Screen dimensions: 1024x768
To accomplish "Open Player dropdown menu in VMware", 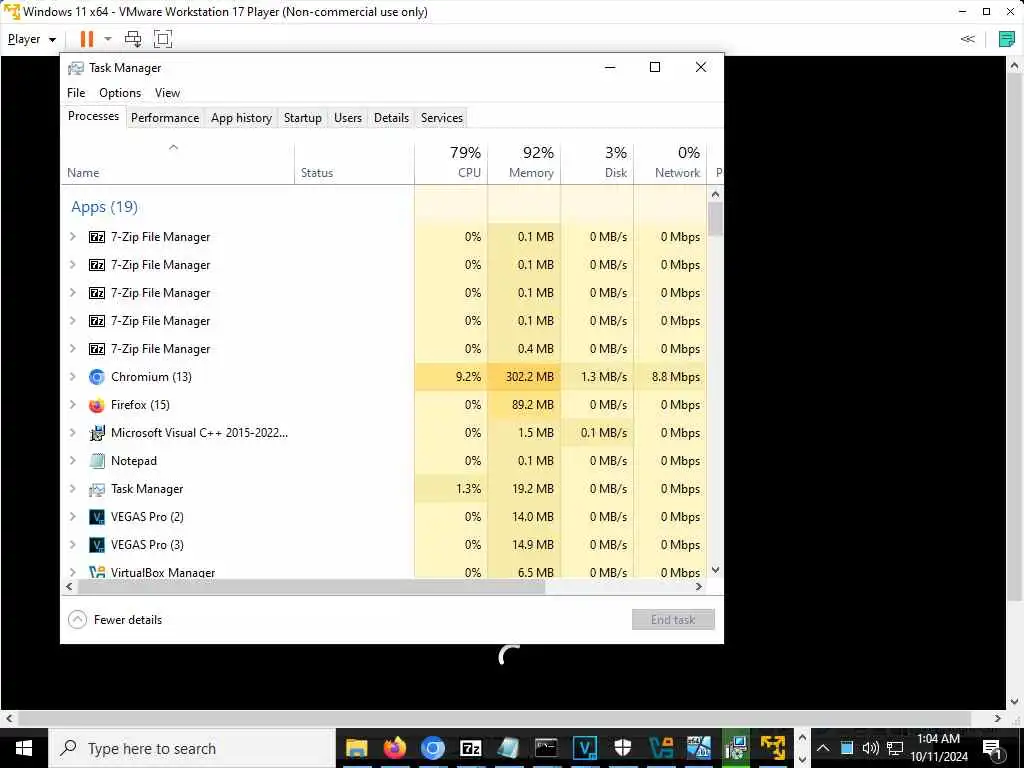I will (x=31, y=39).
